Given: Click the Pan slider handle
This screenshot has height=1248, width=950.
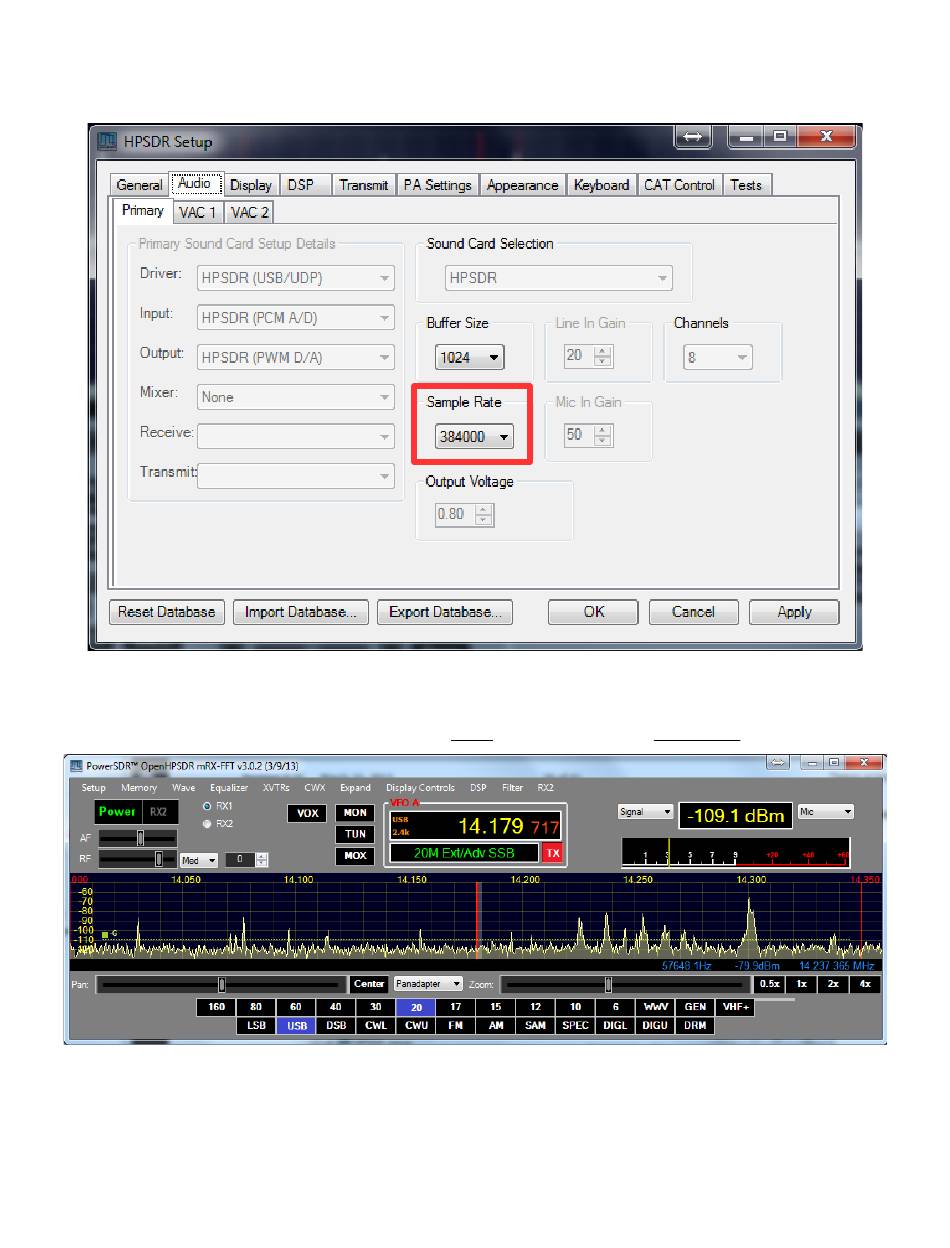Looking at the screenshot, I should click(222, 984).
